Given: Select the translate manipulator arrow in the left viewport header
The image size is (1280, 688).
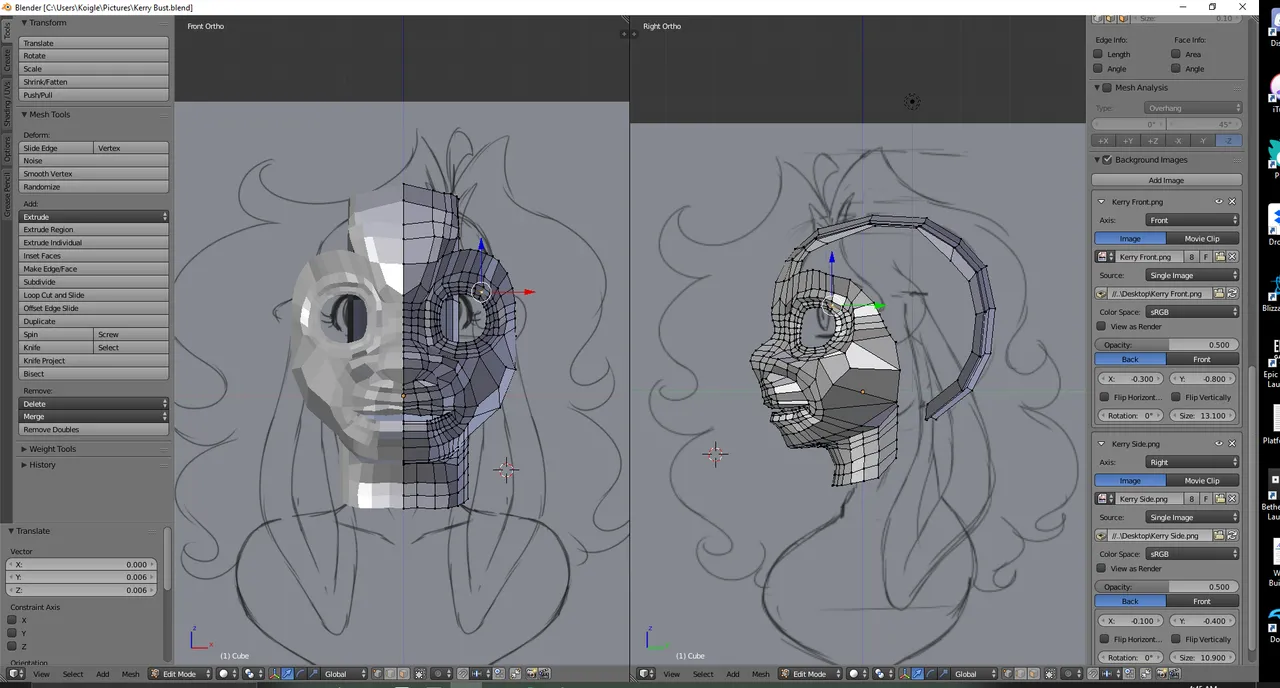Looking at the screenshot, I should point(288,674).
